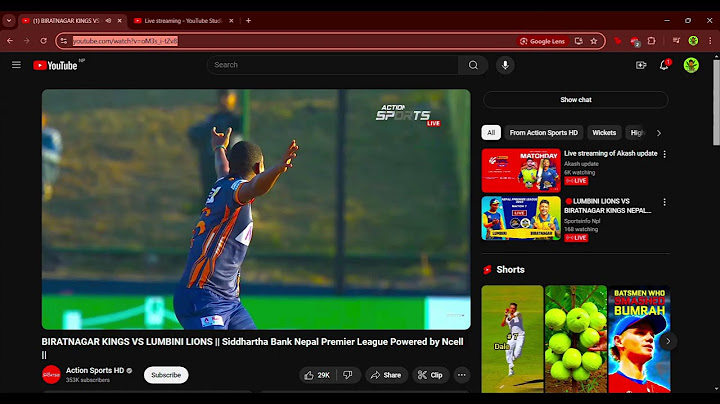Open the red extension icon with badge
This screenshot has width=720, height=404.
pyautogui.click(x=635, y=41)
